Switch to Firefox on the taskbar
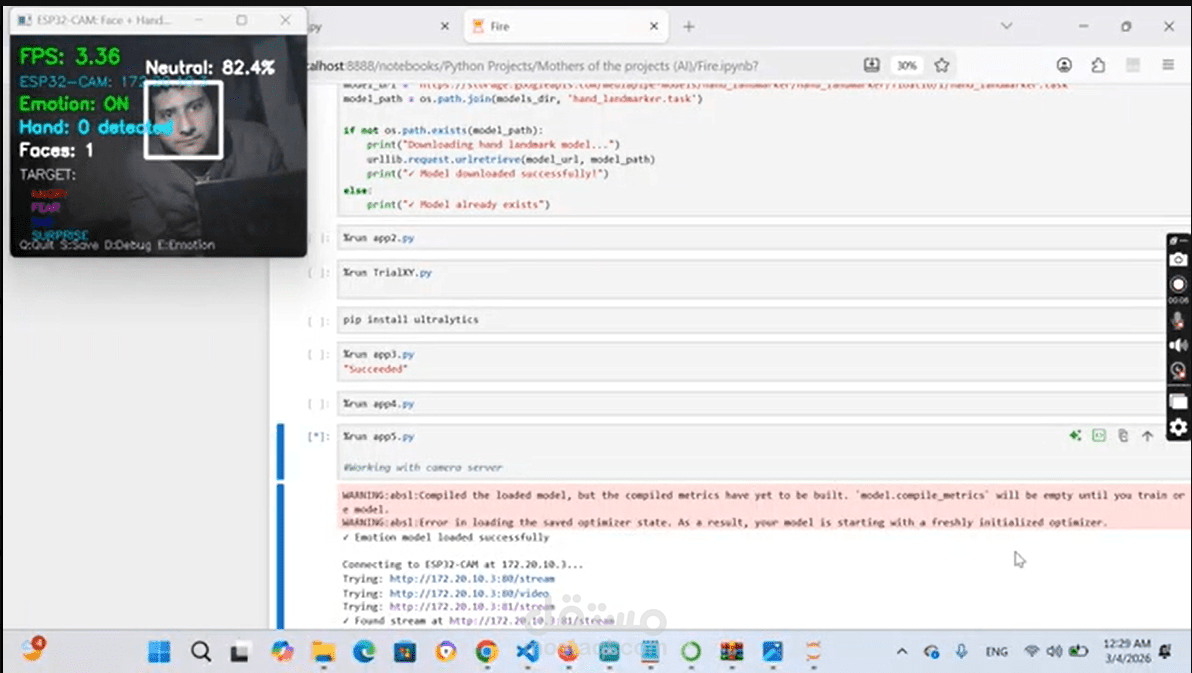Screen dimensions: 1192x673 (x=568, y=652)
